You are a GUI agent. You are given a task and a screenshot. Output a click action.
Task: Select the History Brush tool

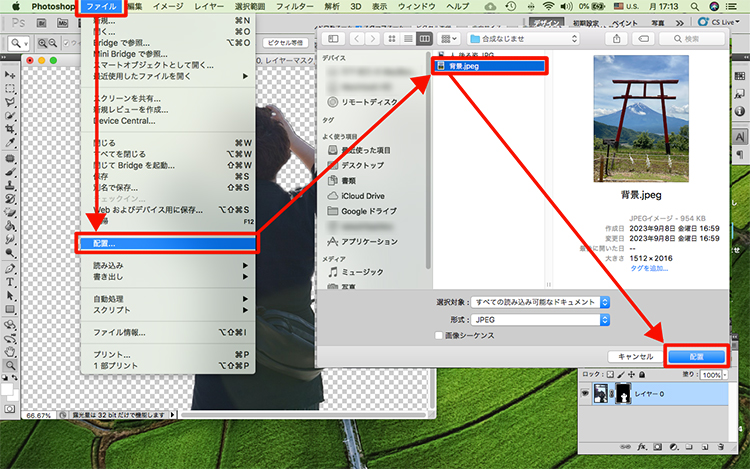pos(10,198)
